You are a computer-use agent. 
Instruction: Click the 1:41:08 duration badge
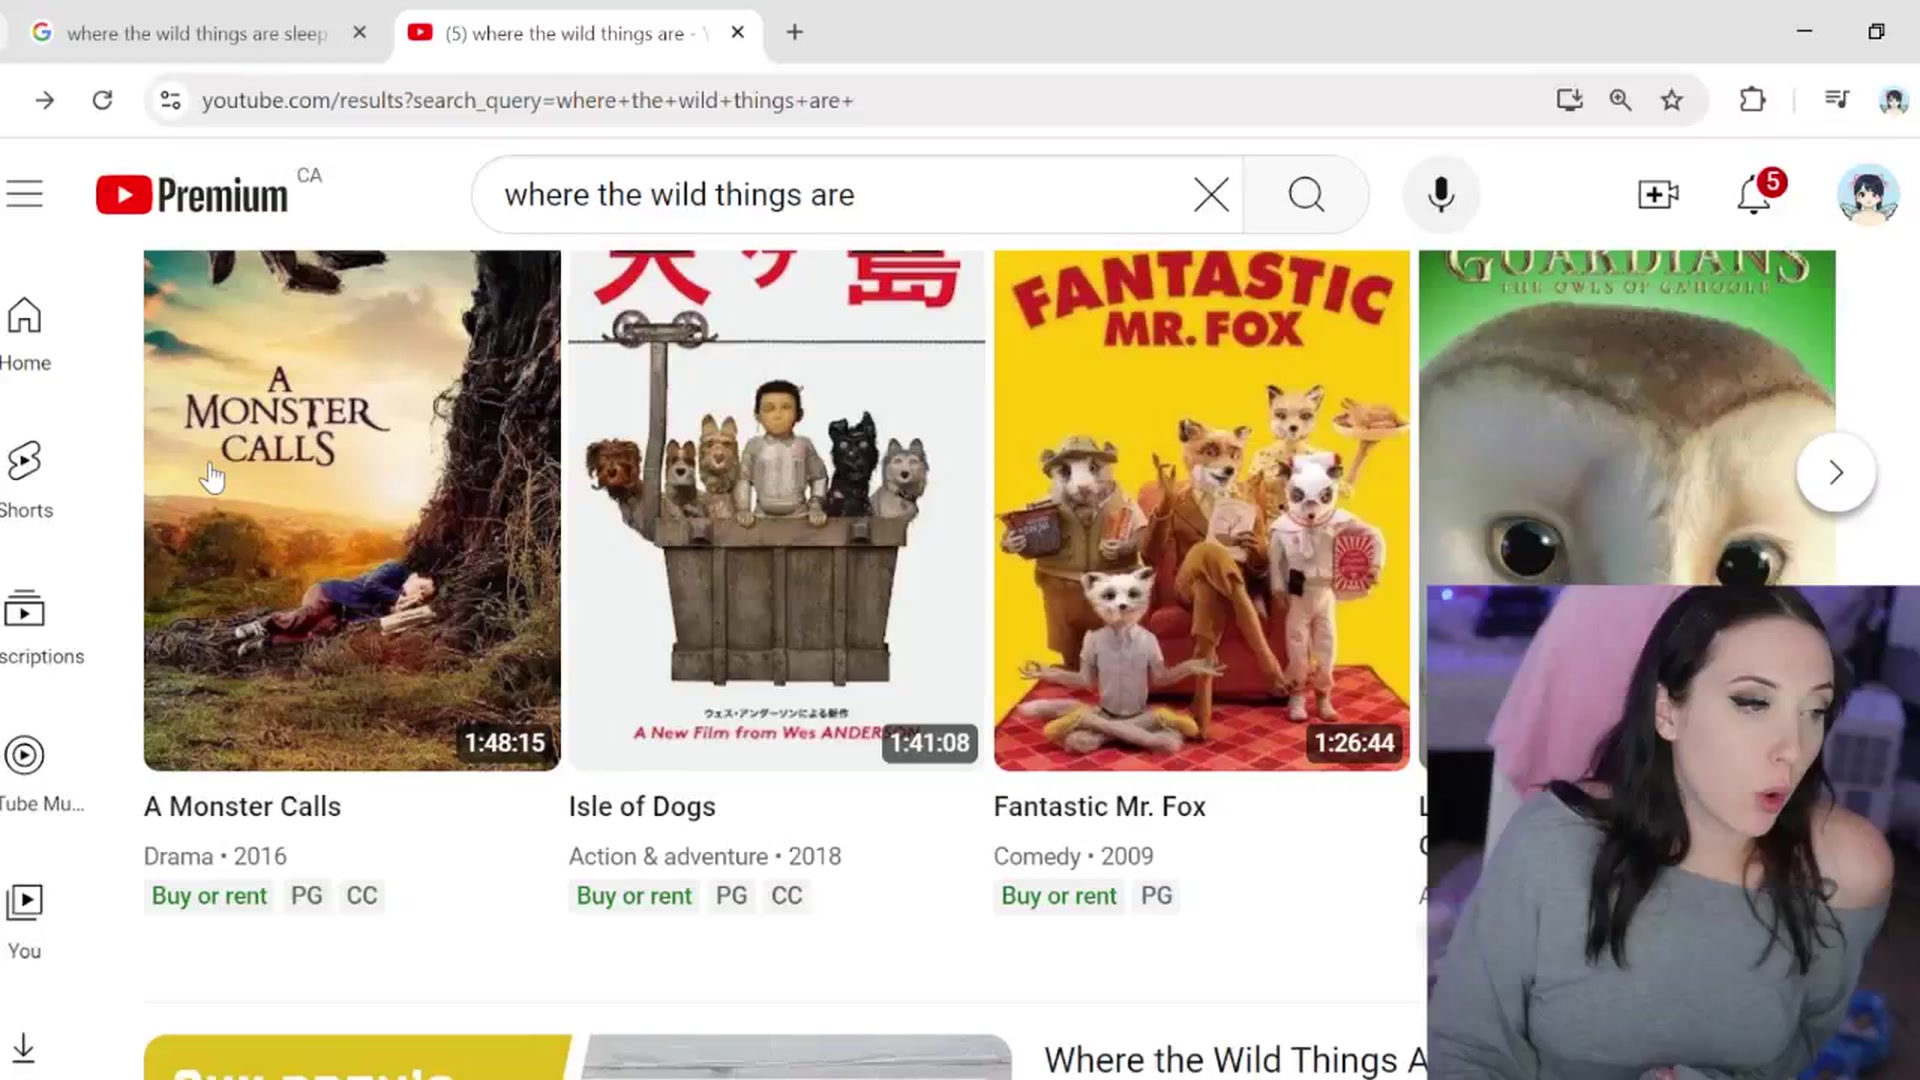[930, 743]
